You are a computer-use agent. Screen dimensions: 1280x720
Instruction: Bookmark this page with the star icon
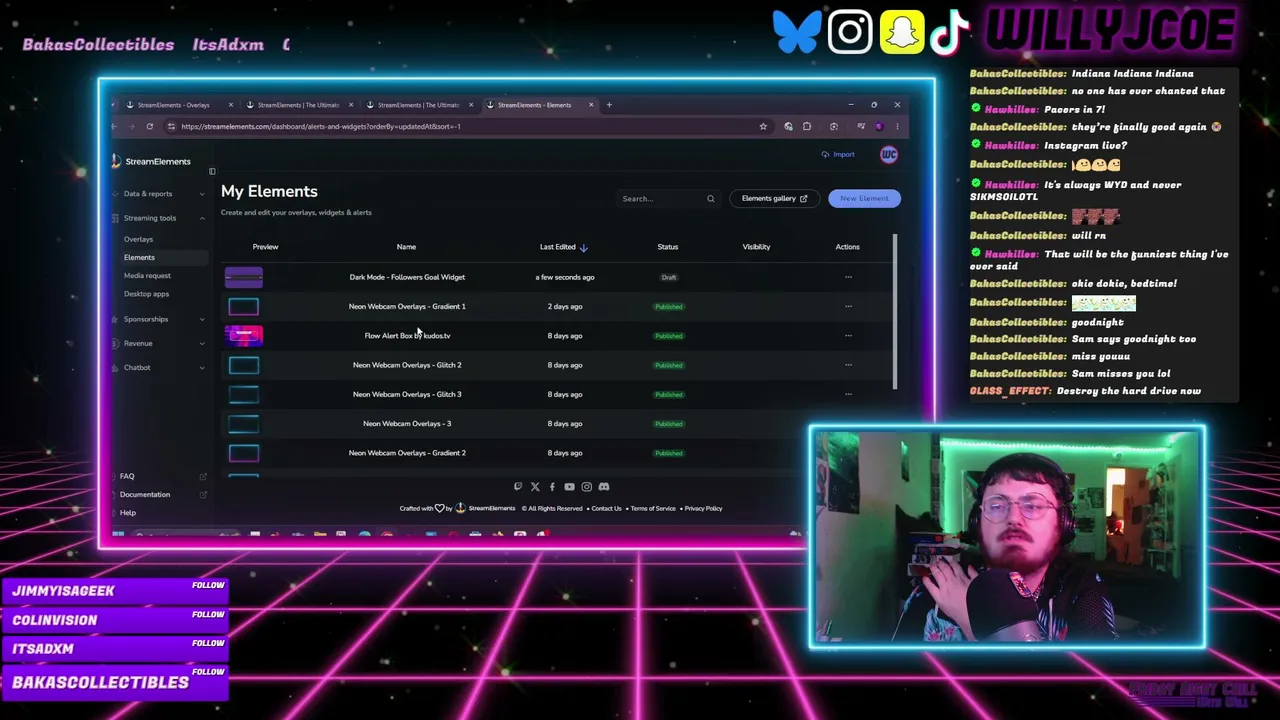coord(763,126)
